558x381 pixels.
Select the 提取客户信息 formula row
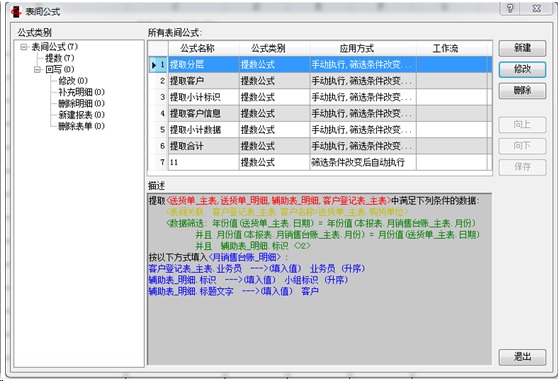(x=320, y=113)
